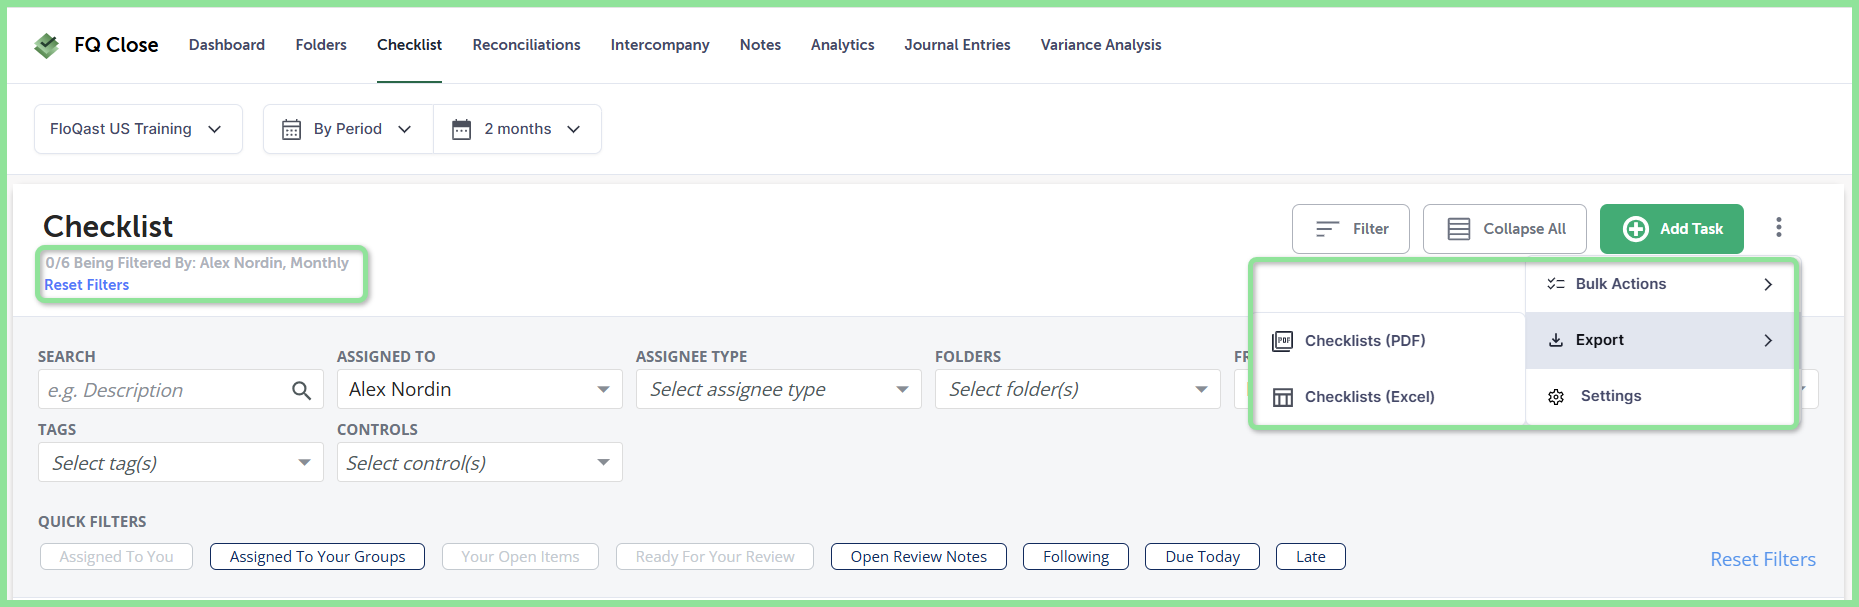Click the Collapse All list icon
1859x607 pixels.
[1459, 229]
